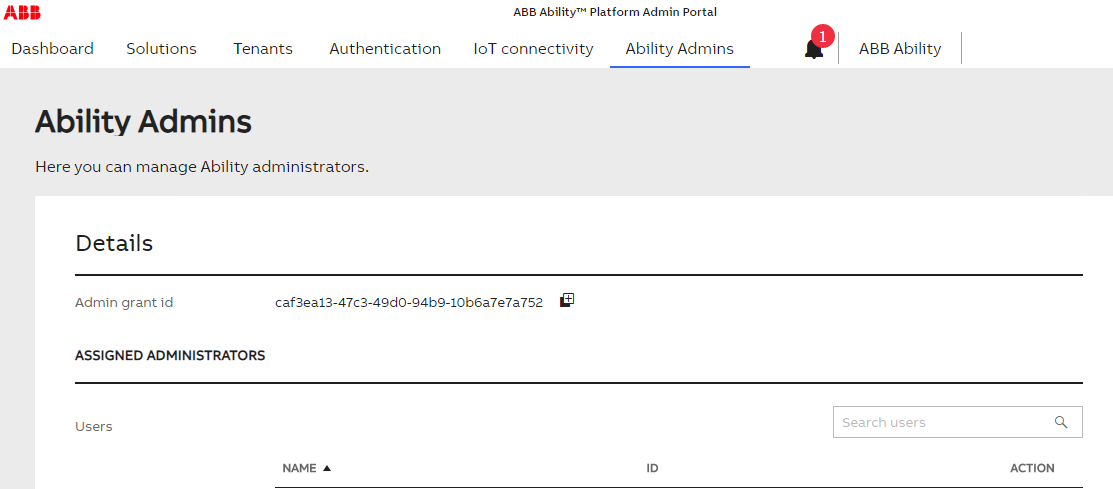Screen dimensions: 1113x489
Task: Click the ABB logo
Action: click(22, 12)
